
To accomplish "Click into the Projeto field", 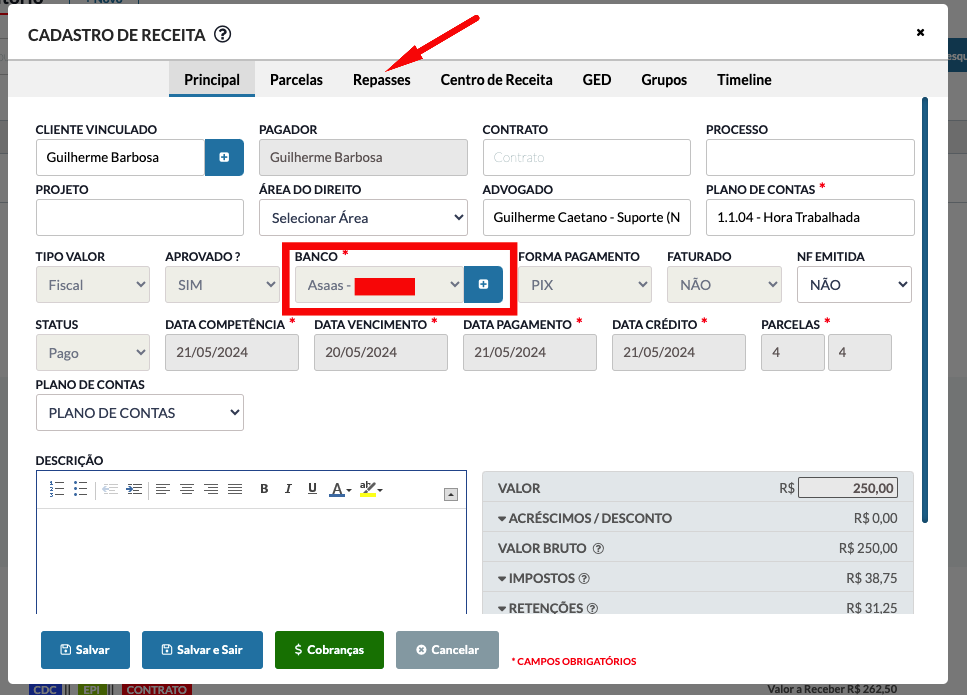I will pyautogui.click(x=139, y=218).
